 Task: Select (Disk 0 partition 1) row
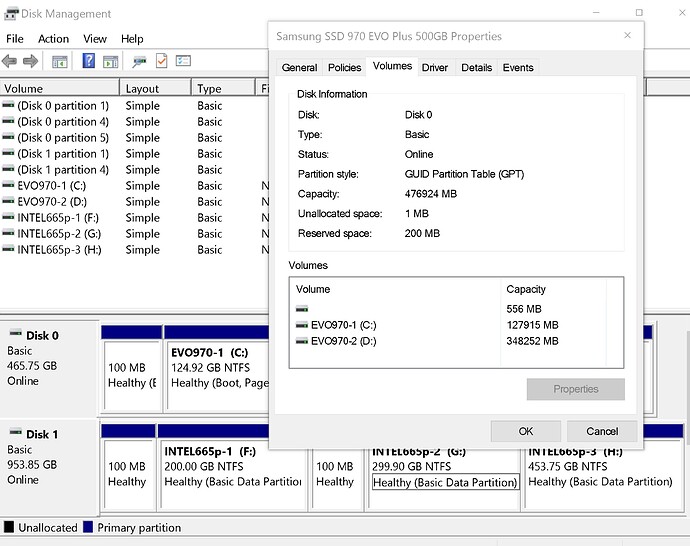134,106
